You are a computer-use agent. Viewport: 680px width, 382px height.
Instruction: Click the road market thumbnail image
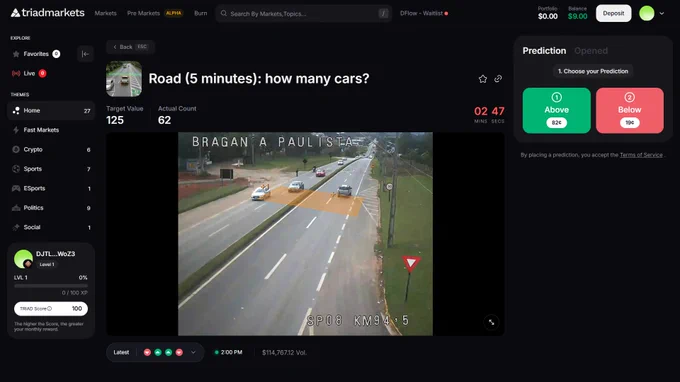(124, 79)
